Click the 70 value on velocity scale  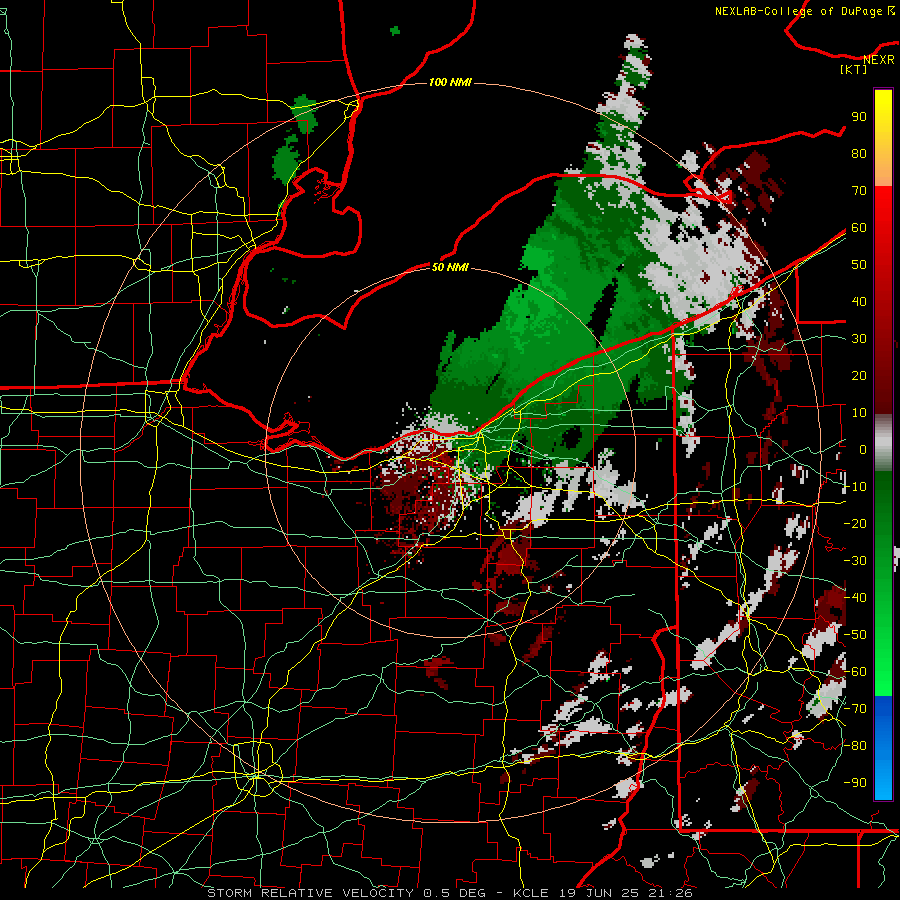(859, 191)
